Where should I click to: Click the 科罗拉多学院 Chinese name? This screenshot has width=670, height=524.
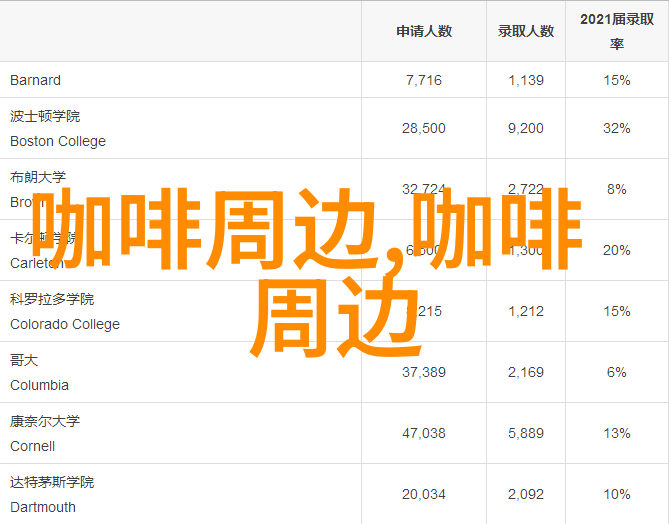click(52, 299)
